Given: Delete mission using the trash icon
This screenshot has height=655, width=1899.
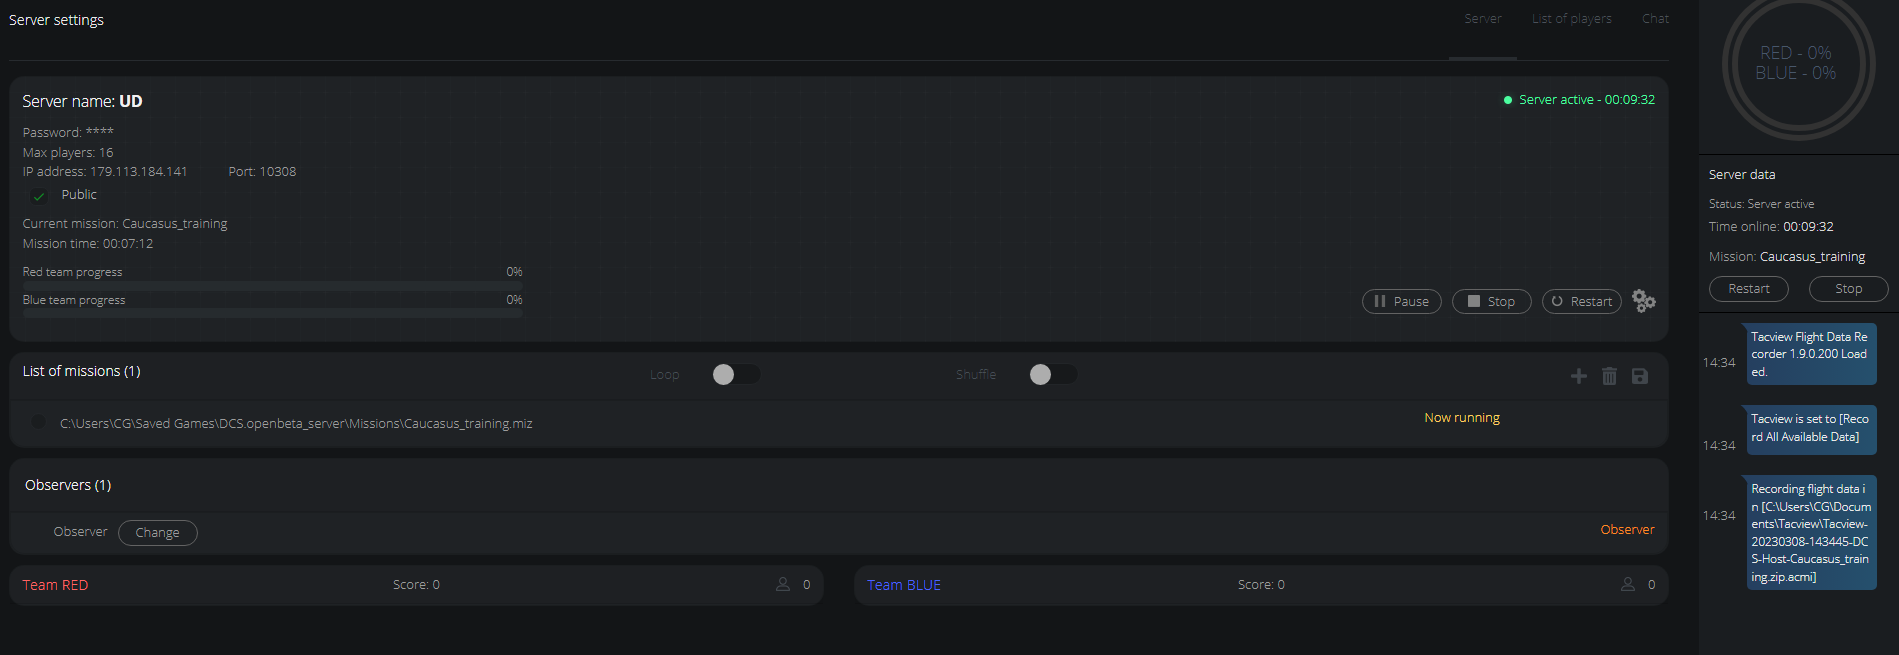Looking at the screenshot, I should point(1609,376).
